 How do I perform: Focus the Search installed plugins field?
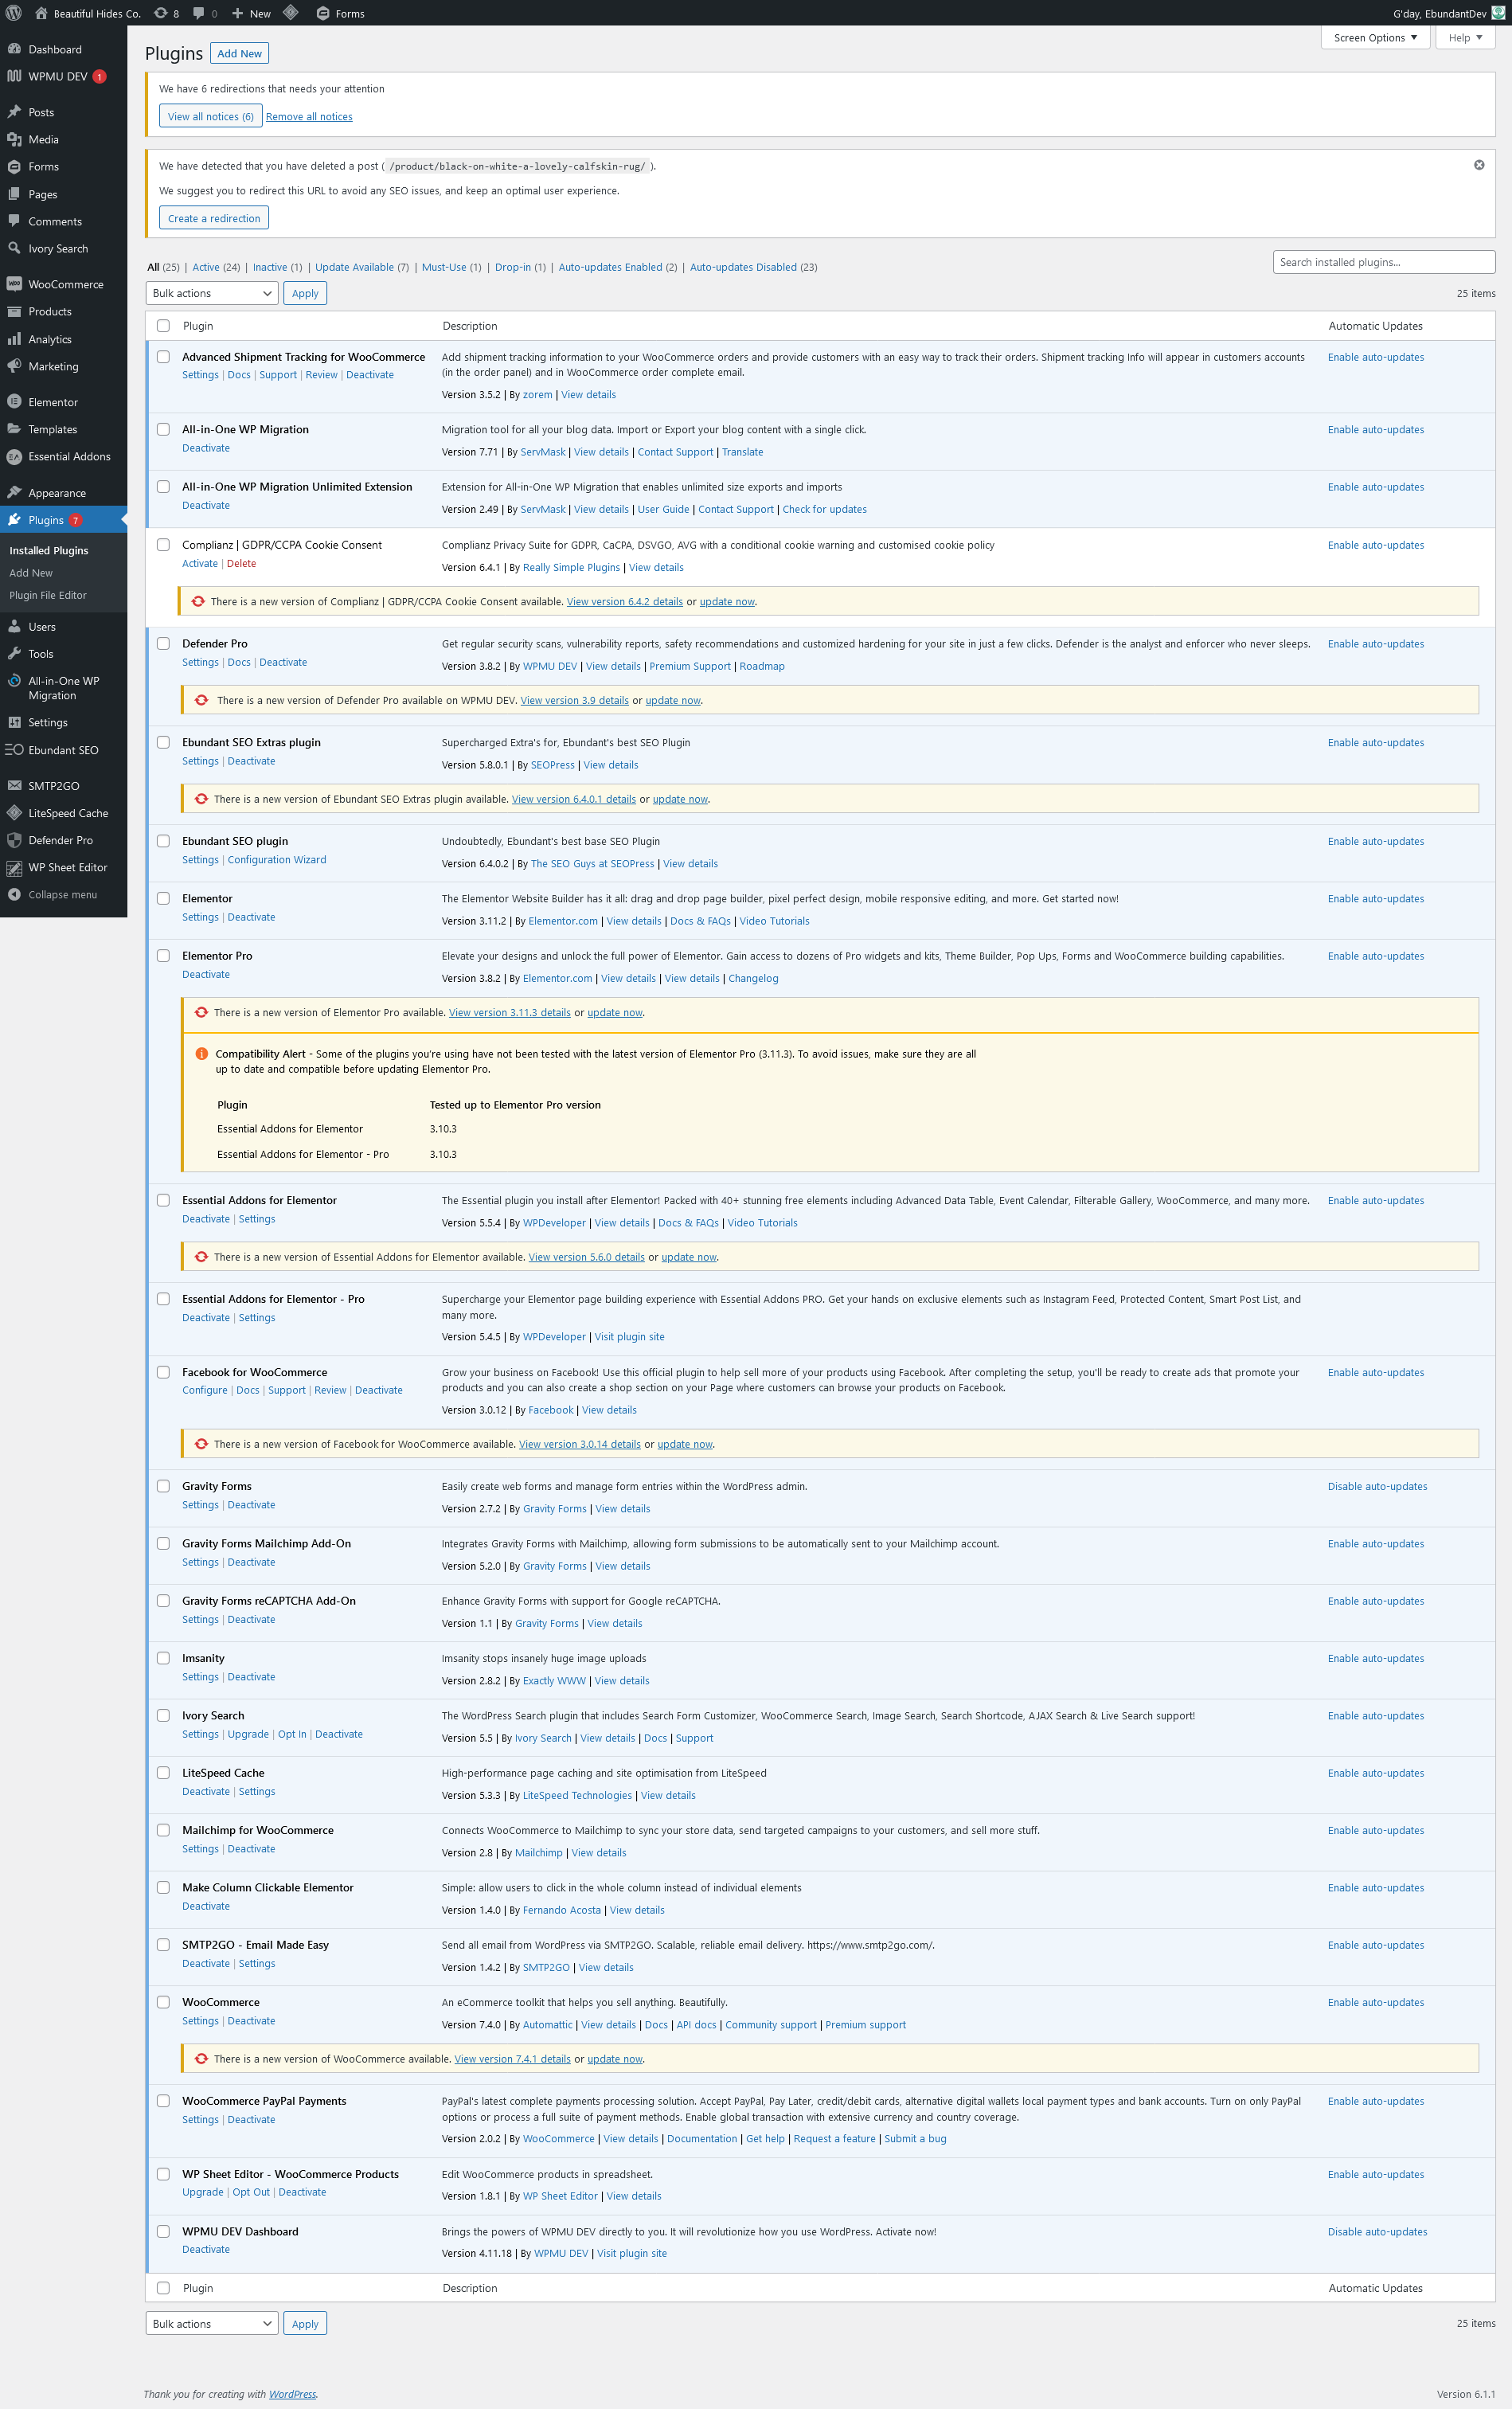(1383, 262)
